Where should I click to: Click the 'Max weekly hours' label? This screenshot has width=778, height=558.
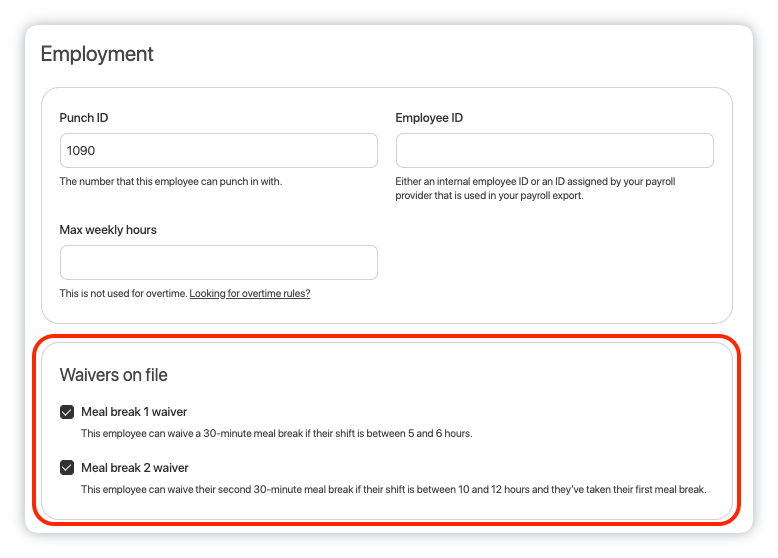pos(108,230)
